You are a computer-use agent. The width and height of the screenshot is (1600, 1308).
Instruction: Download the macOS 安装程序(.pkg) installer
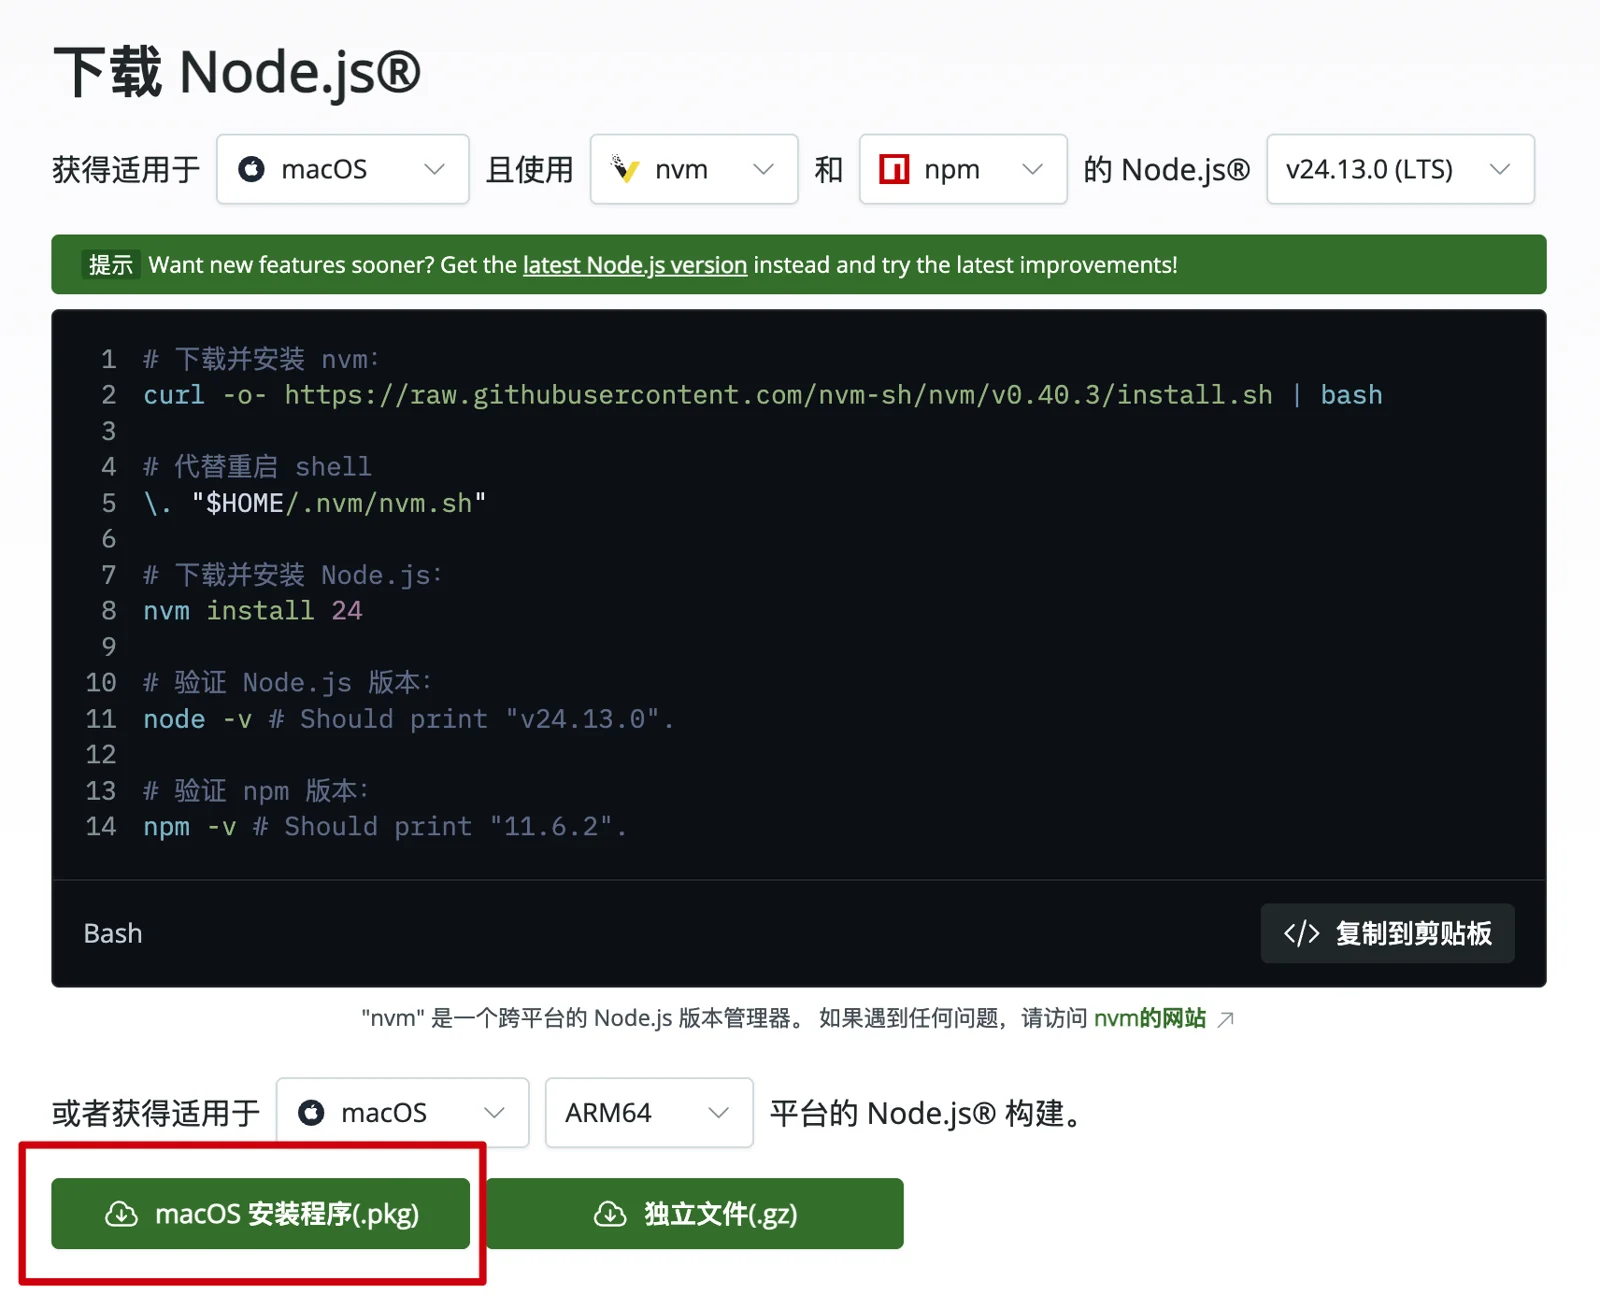[260, 1214]
